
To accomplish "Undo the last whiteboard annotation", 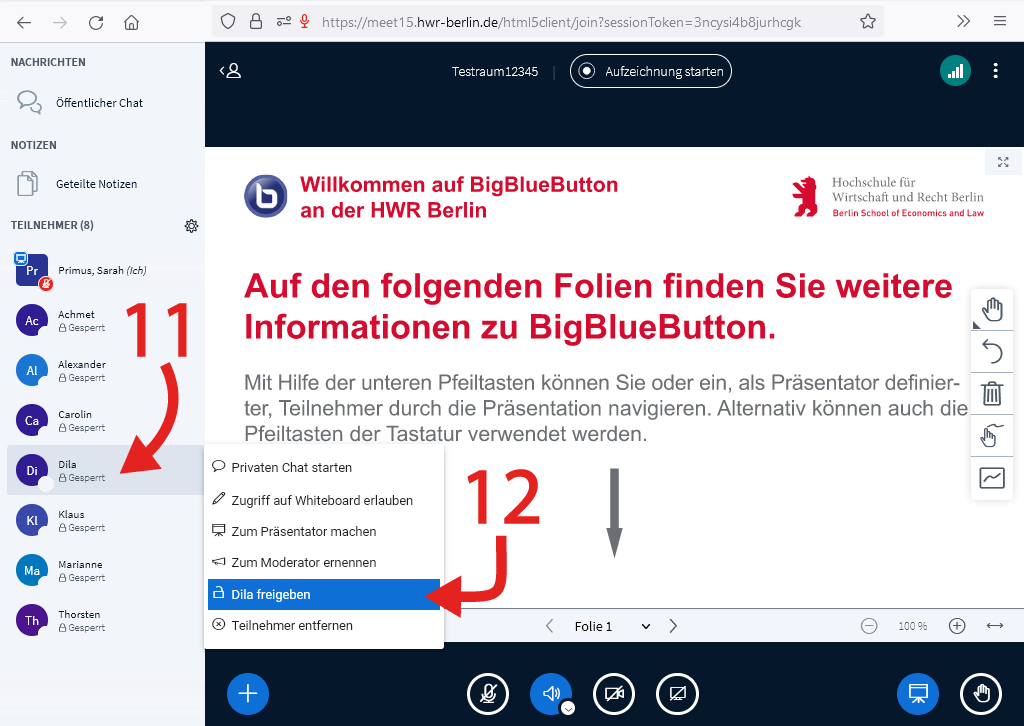I will point(991,351).
